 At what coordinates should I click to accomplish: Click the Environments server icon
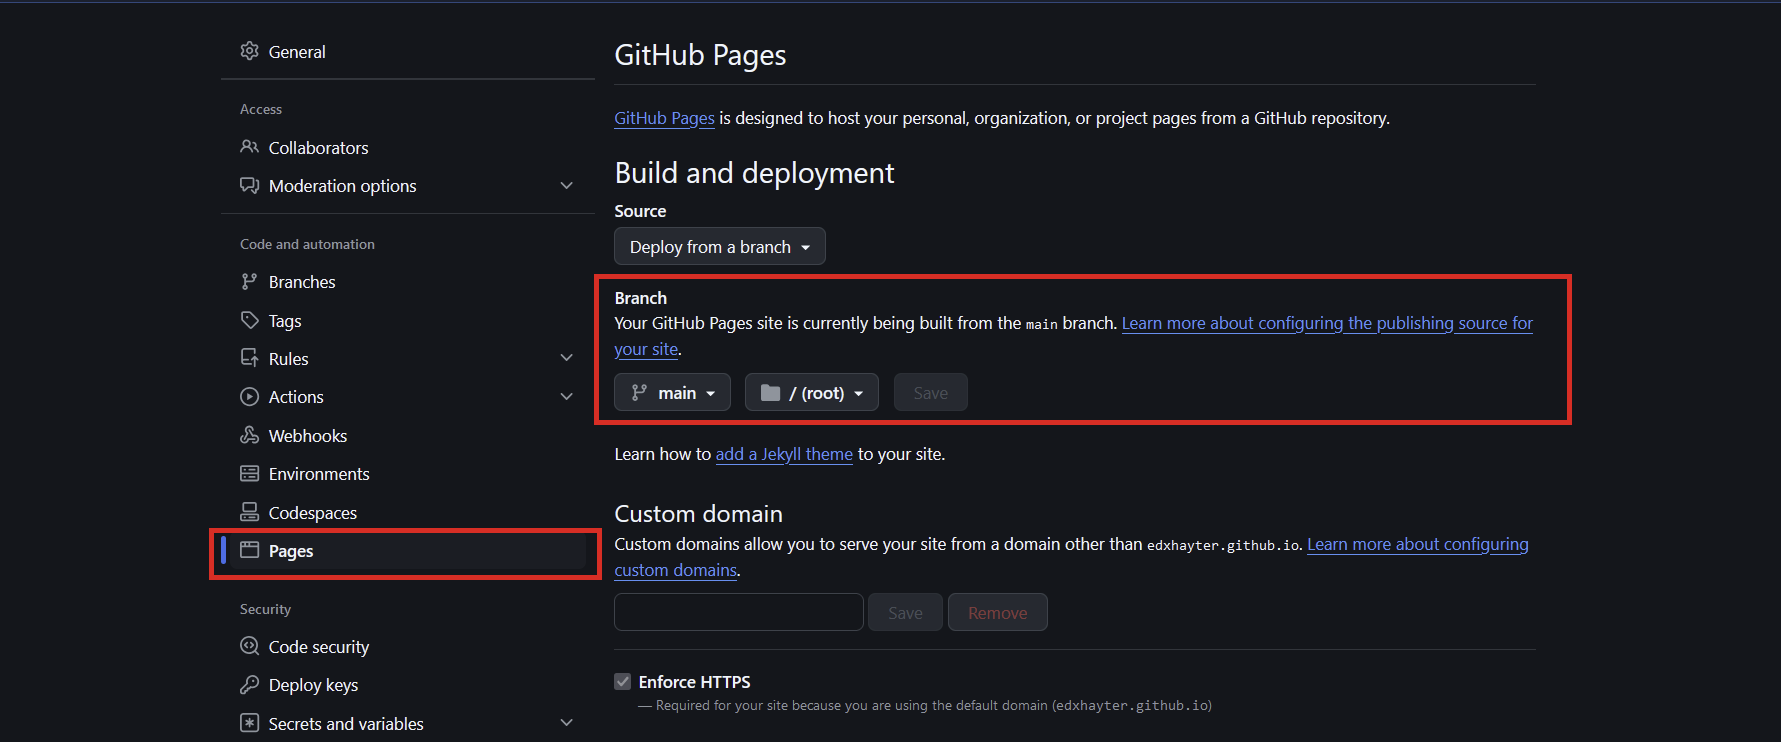[x=249, y=473]
